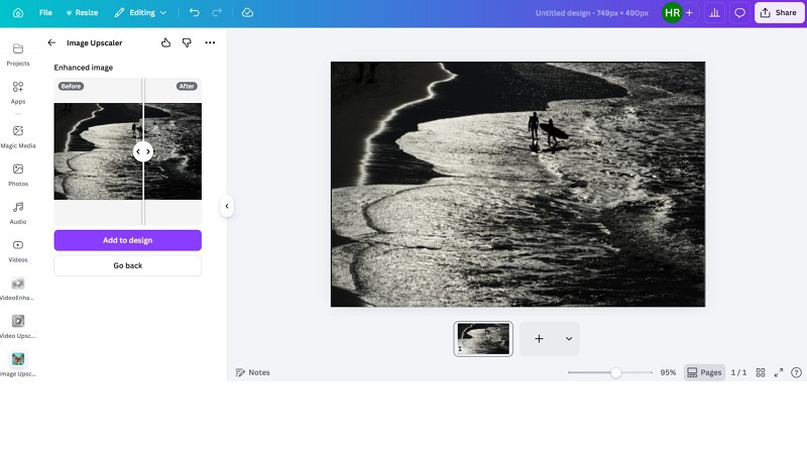
Task: Click the Enhanced image heading
Action: click(x=83, y=67)
